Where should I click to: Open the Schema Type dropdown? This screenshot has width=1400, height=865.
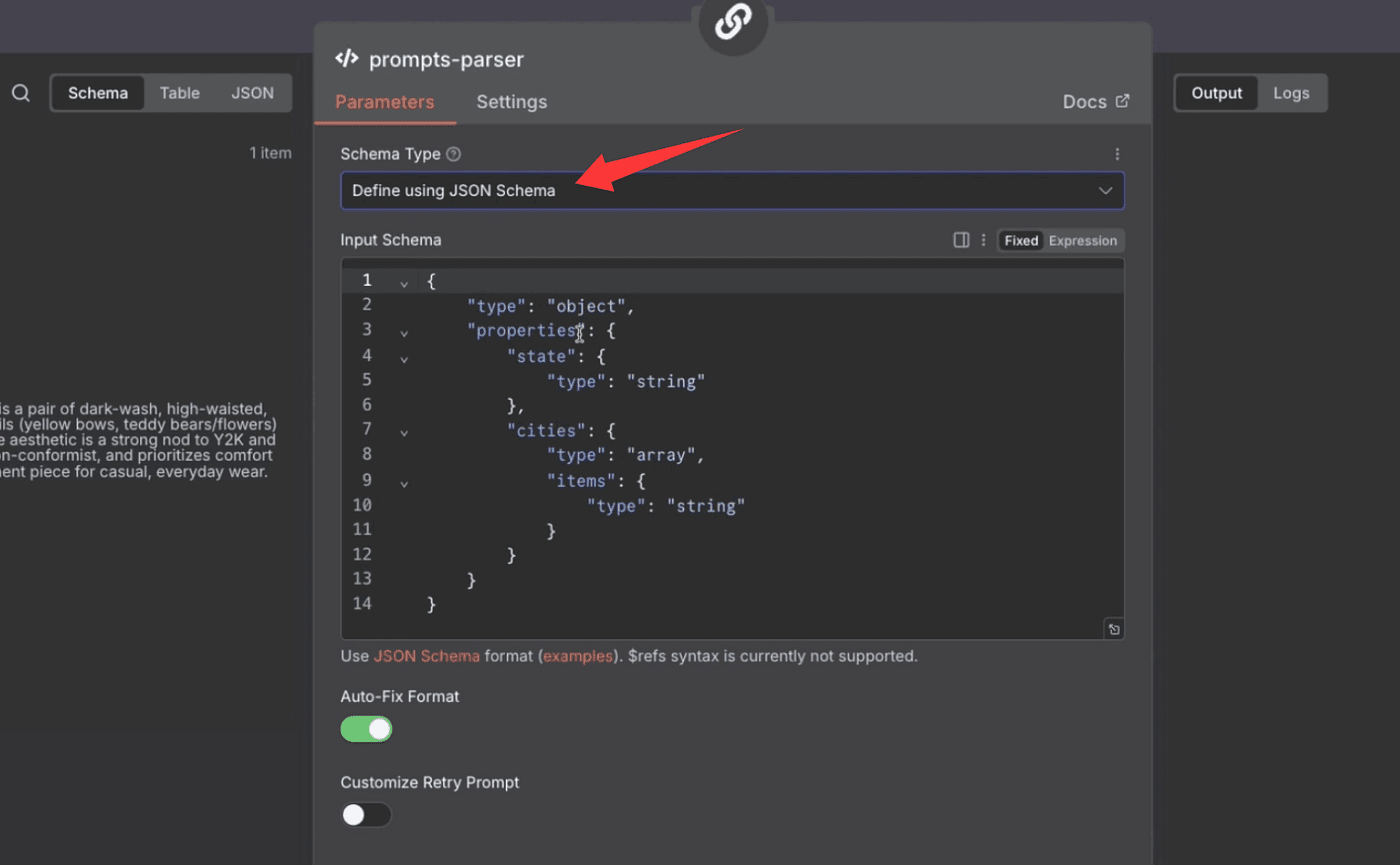(732, 191)
